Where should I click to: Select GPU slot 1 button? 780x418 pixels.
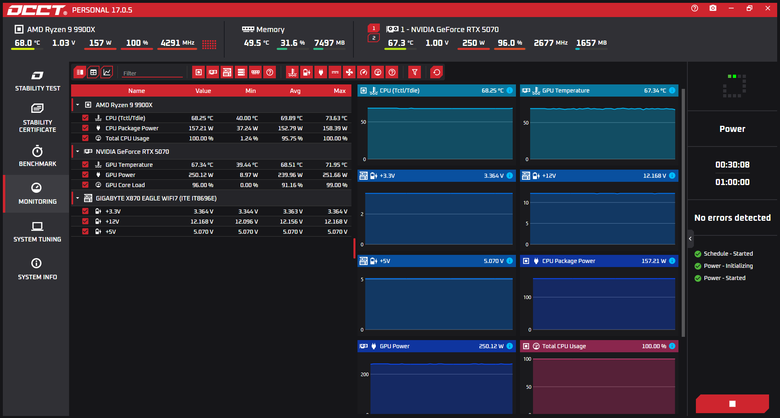click(x=374, y=28)
